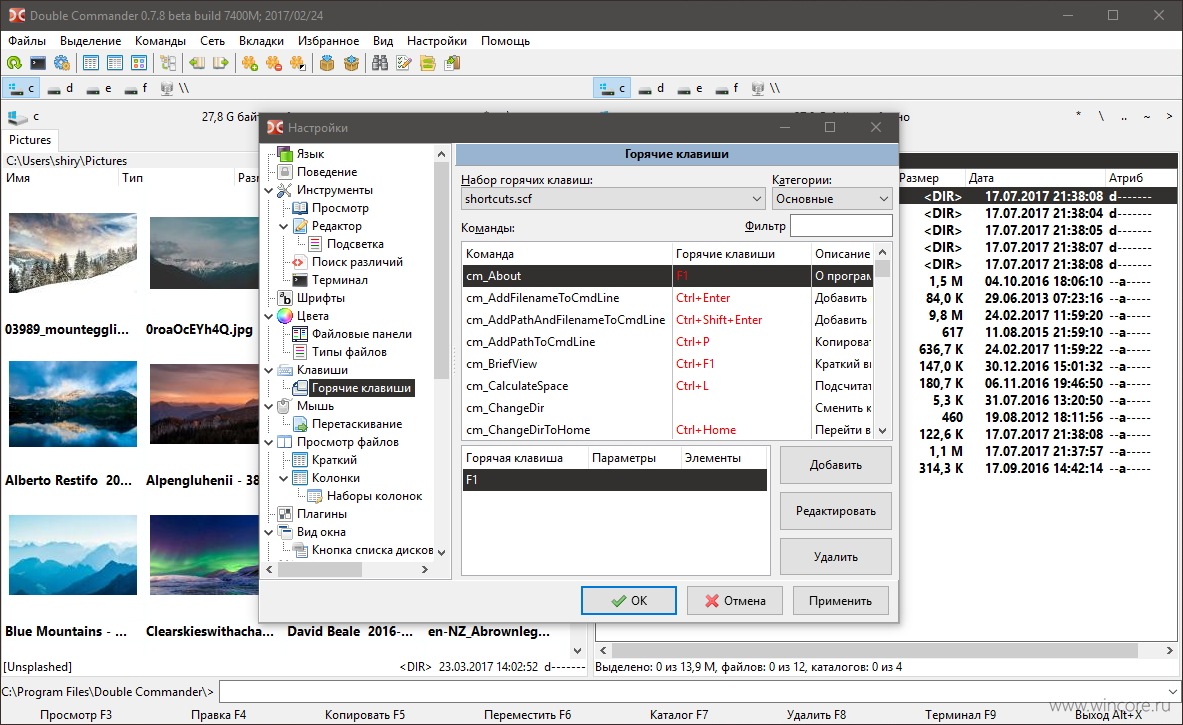Switch to full columns view toolbar icon
1183x725 pixels.
(x=115, y=63)
